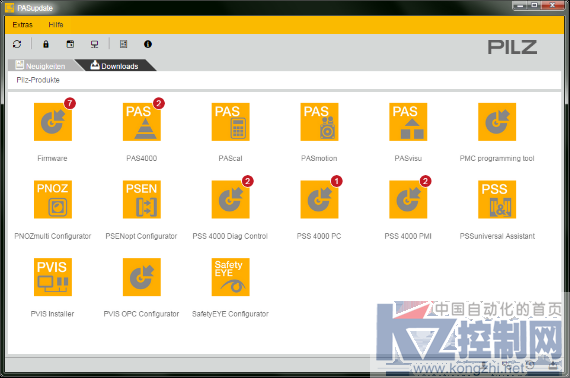570x378 pixels.
Task: Click the PILZ logo
Action: tap(512, 47)
